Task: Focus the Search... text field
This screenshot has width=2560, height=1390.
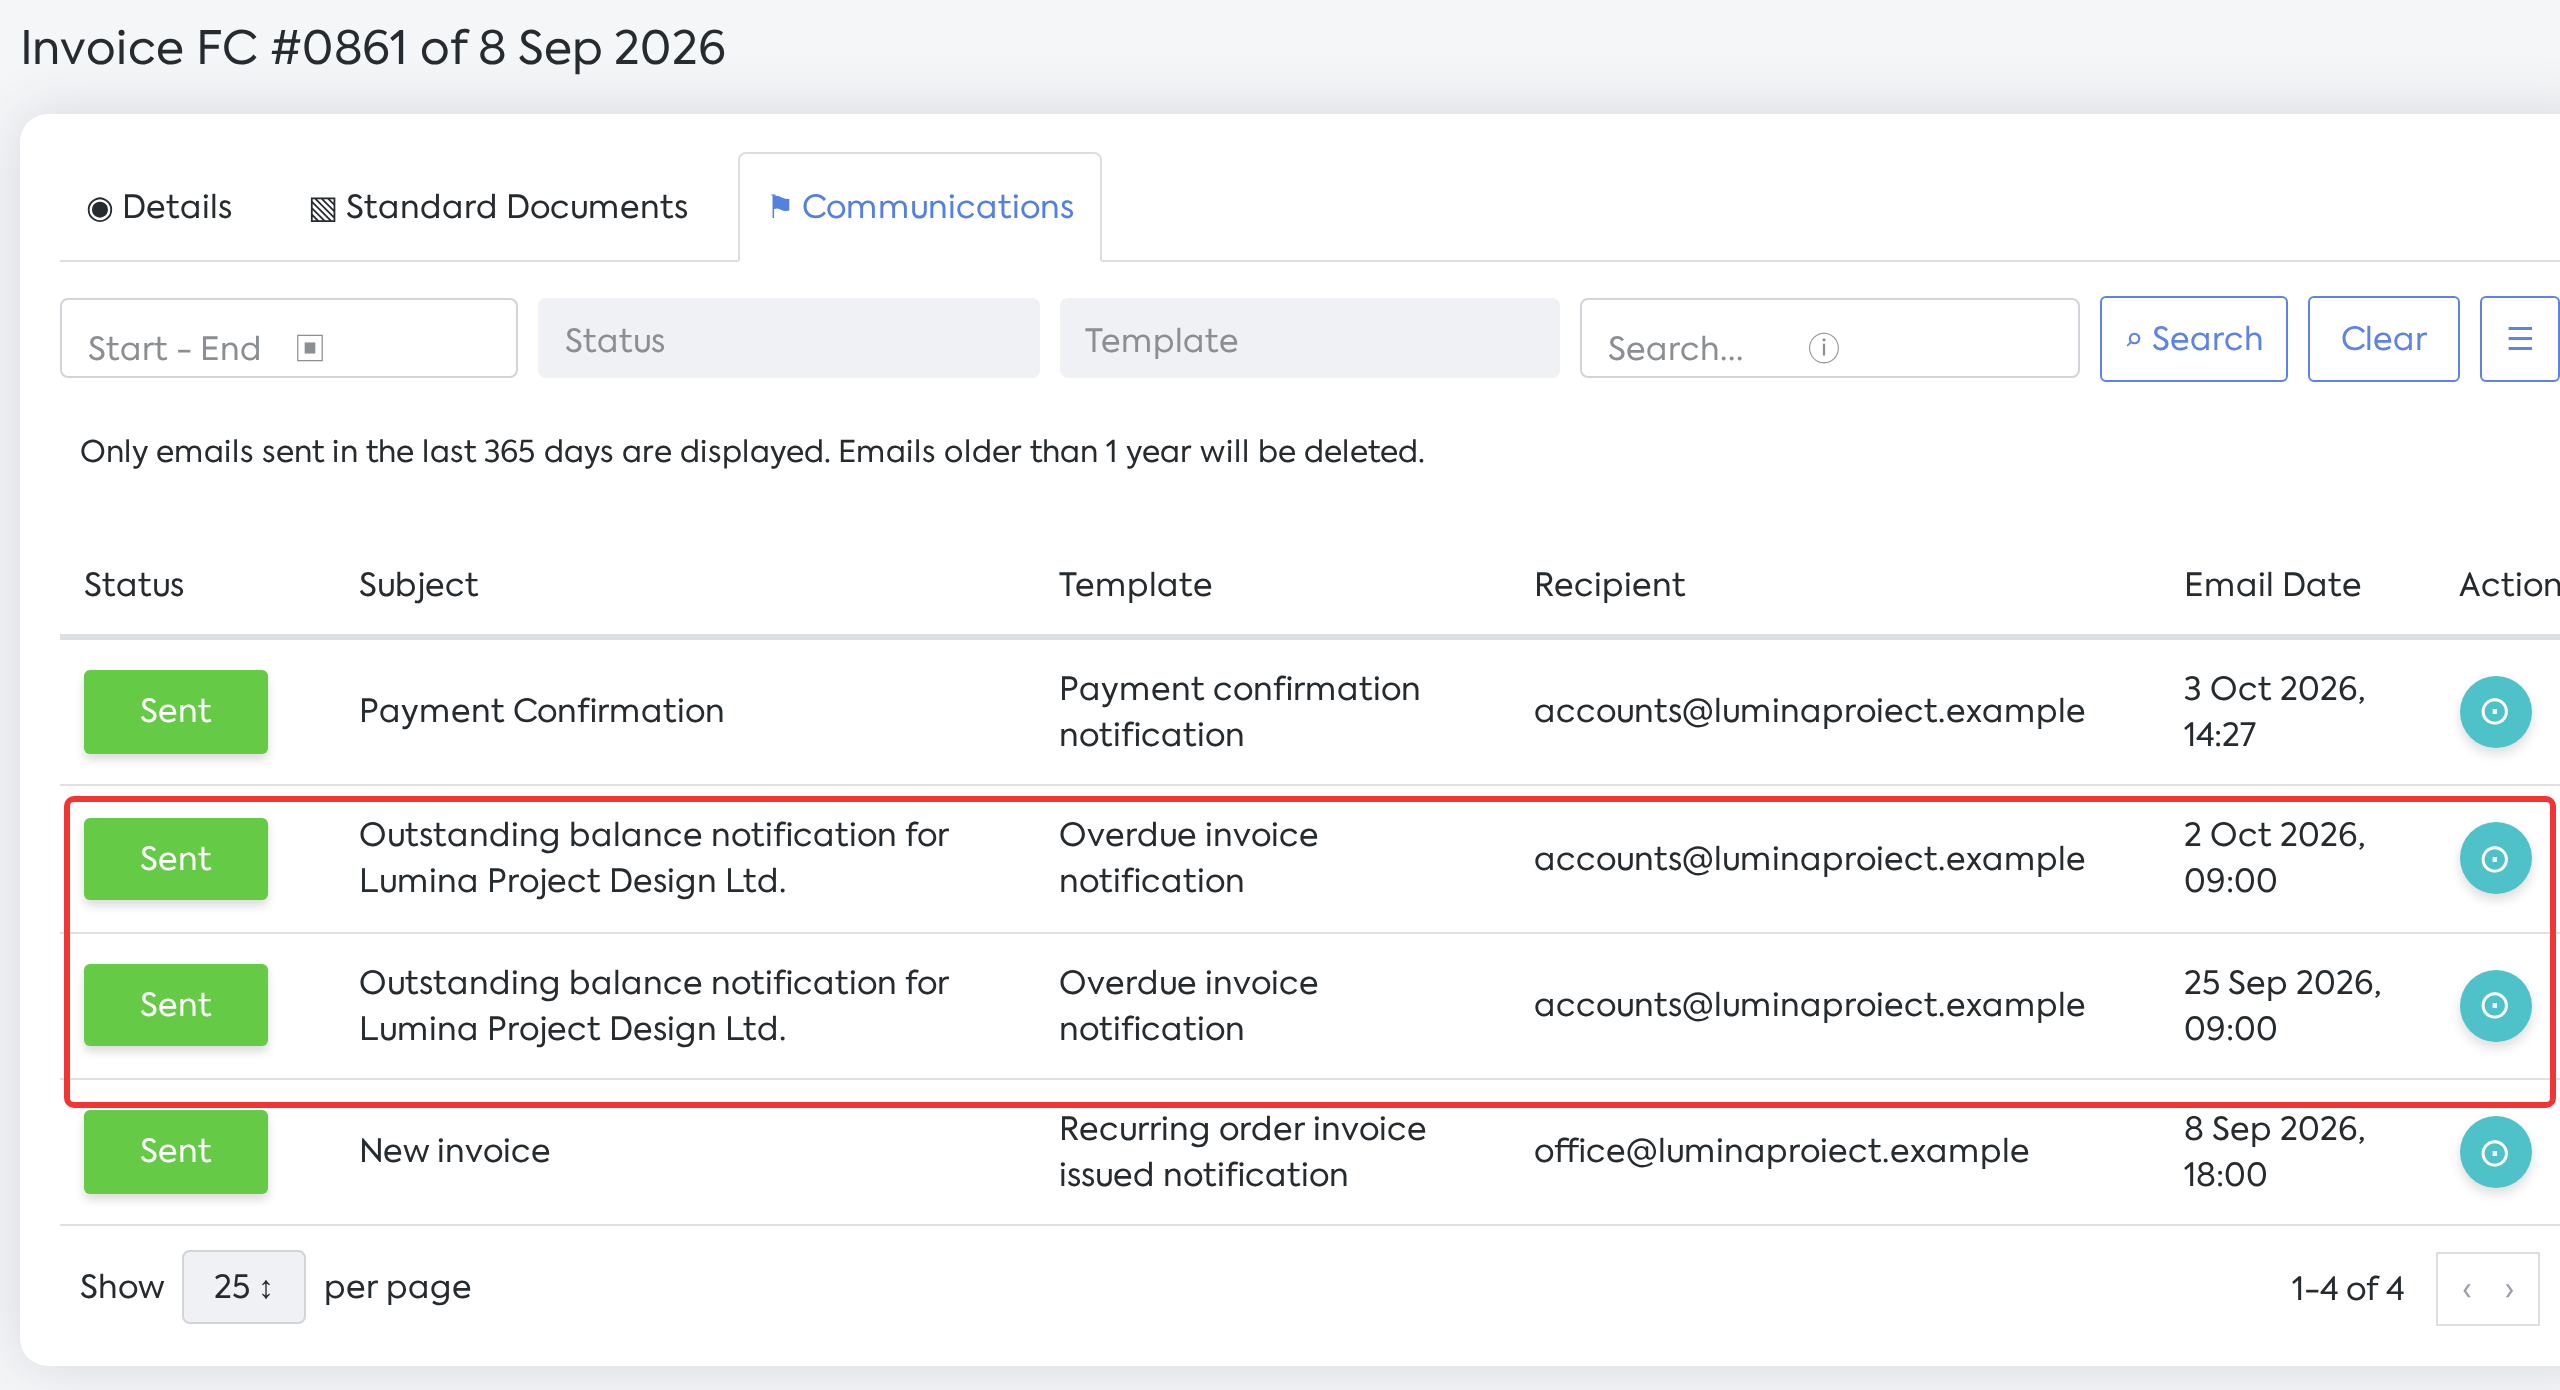Action: pyautogui.click(x=1829, y=338)
